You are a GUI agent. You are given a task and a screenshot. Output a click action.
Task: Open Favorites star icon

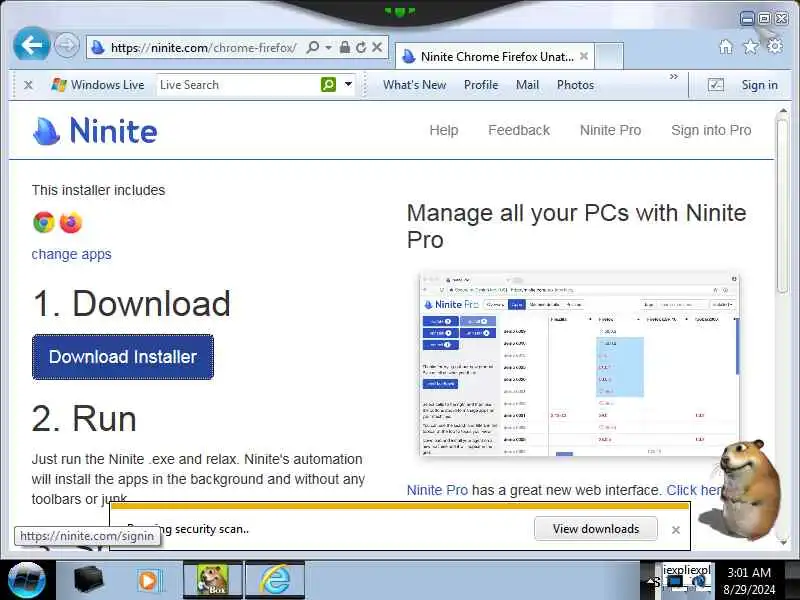(x=751, y=47)
